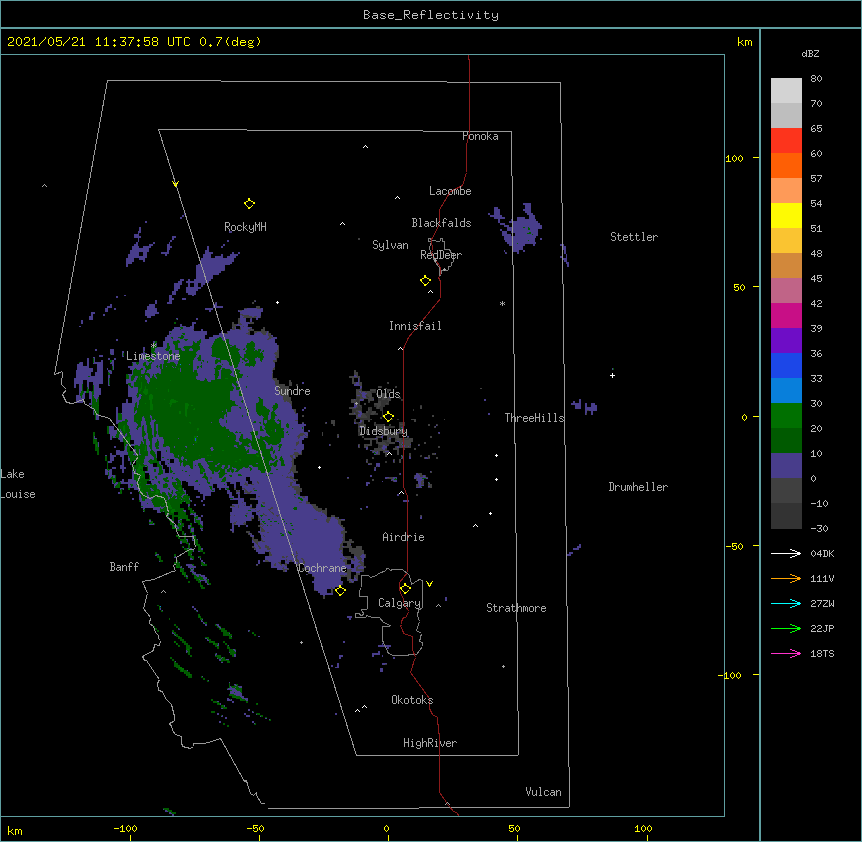
Task: Click the yellow station marker near Olds
Action: (388, 416)
